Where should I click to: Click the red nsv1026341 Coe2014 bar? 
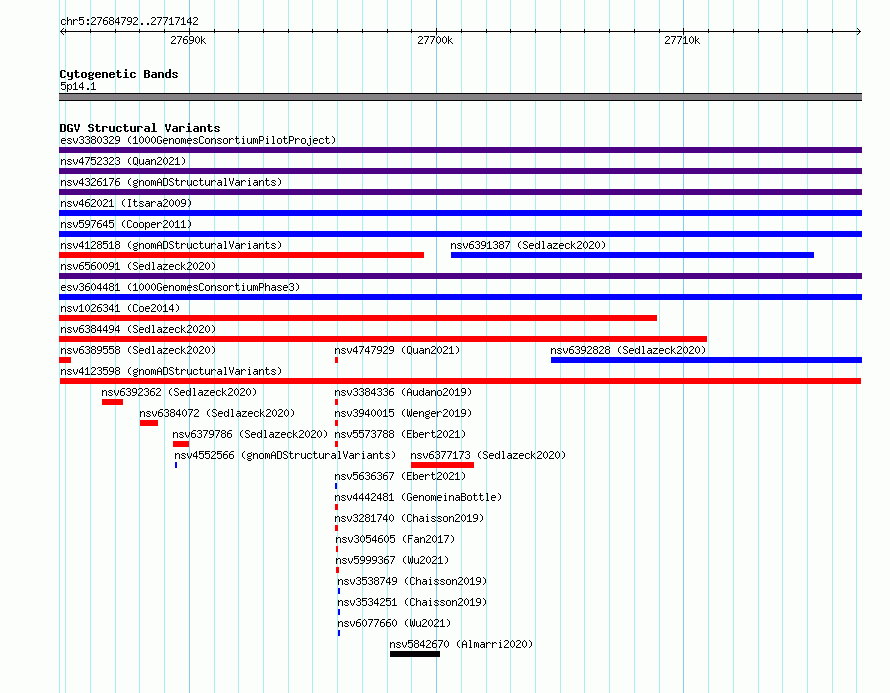(x=358, y=318)
